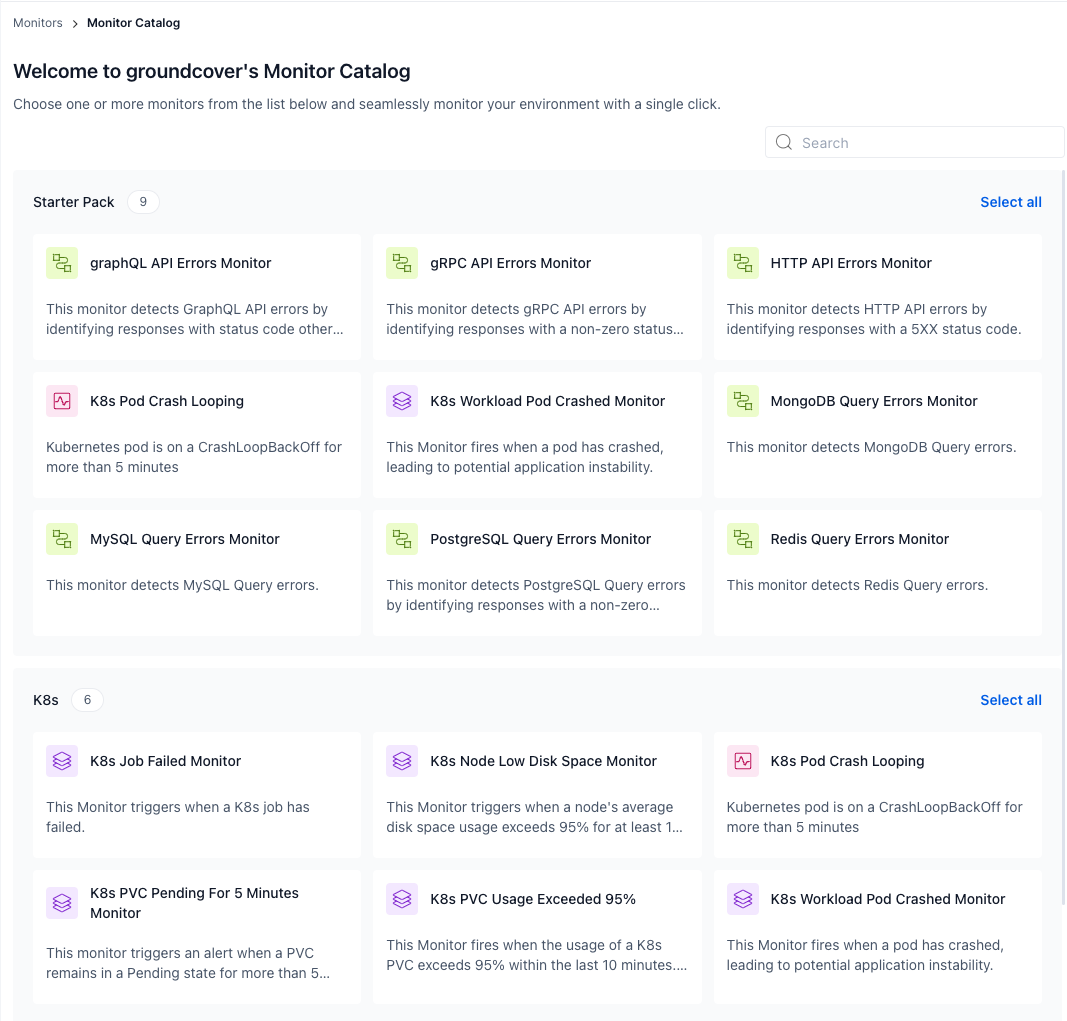The image size is (1067, 1021).
Task: Click the Starter Pack count badge
Action: pyautogui.click(x=143, y=202)
